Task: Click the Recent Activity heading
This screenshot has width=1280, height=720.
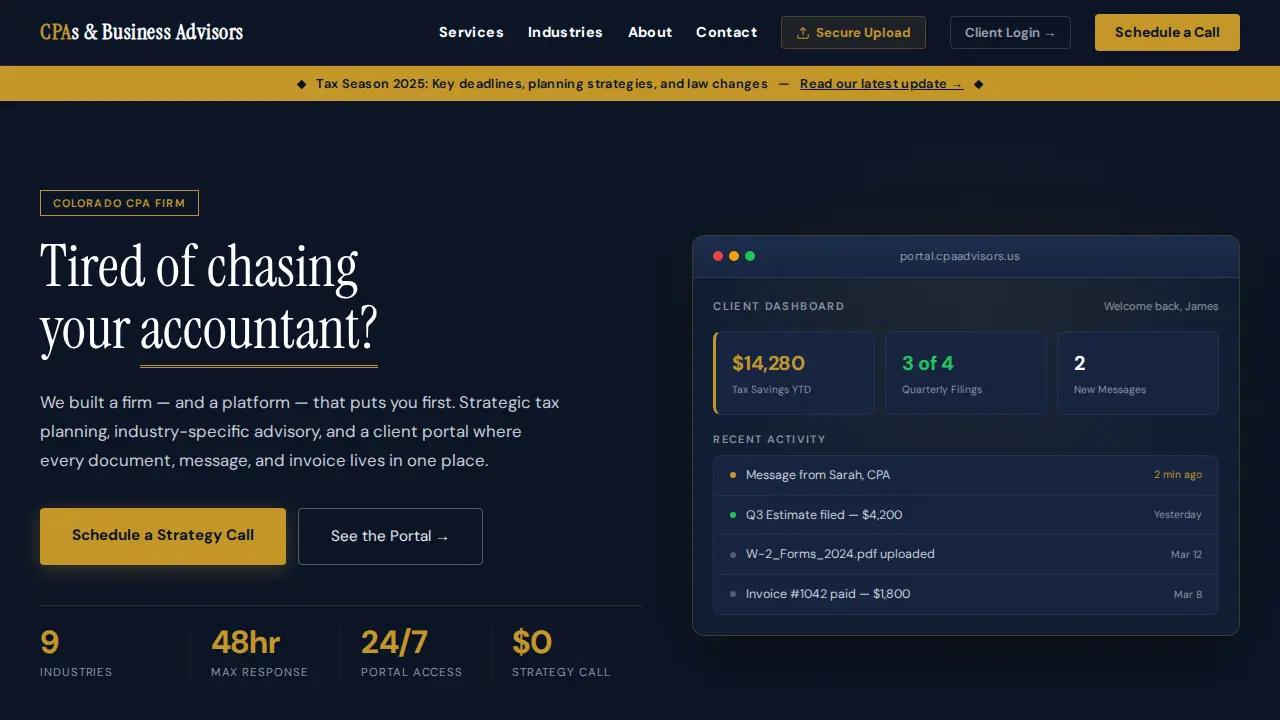Action: 769,439
